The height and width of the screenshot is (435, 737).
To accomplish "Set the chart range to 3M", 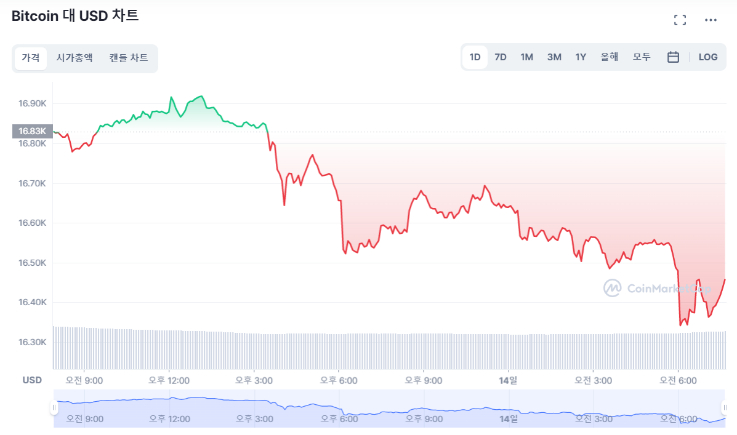I will (554, 57).
